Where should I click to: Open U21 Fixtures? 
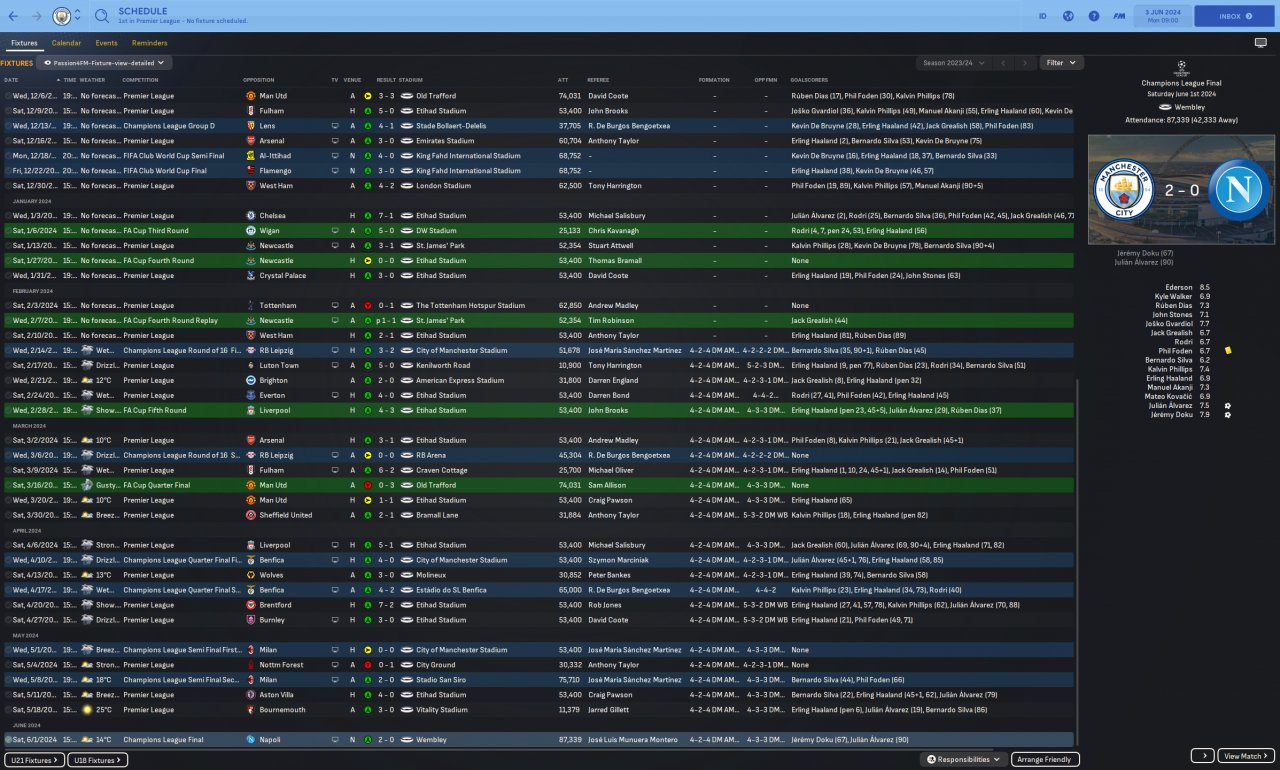coord(33,760)
